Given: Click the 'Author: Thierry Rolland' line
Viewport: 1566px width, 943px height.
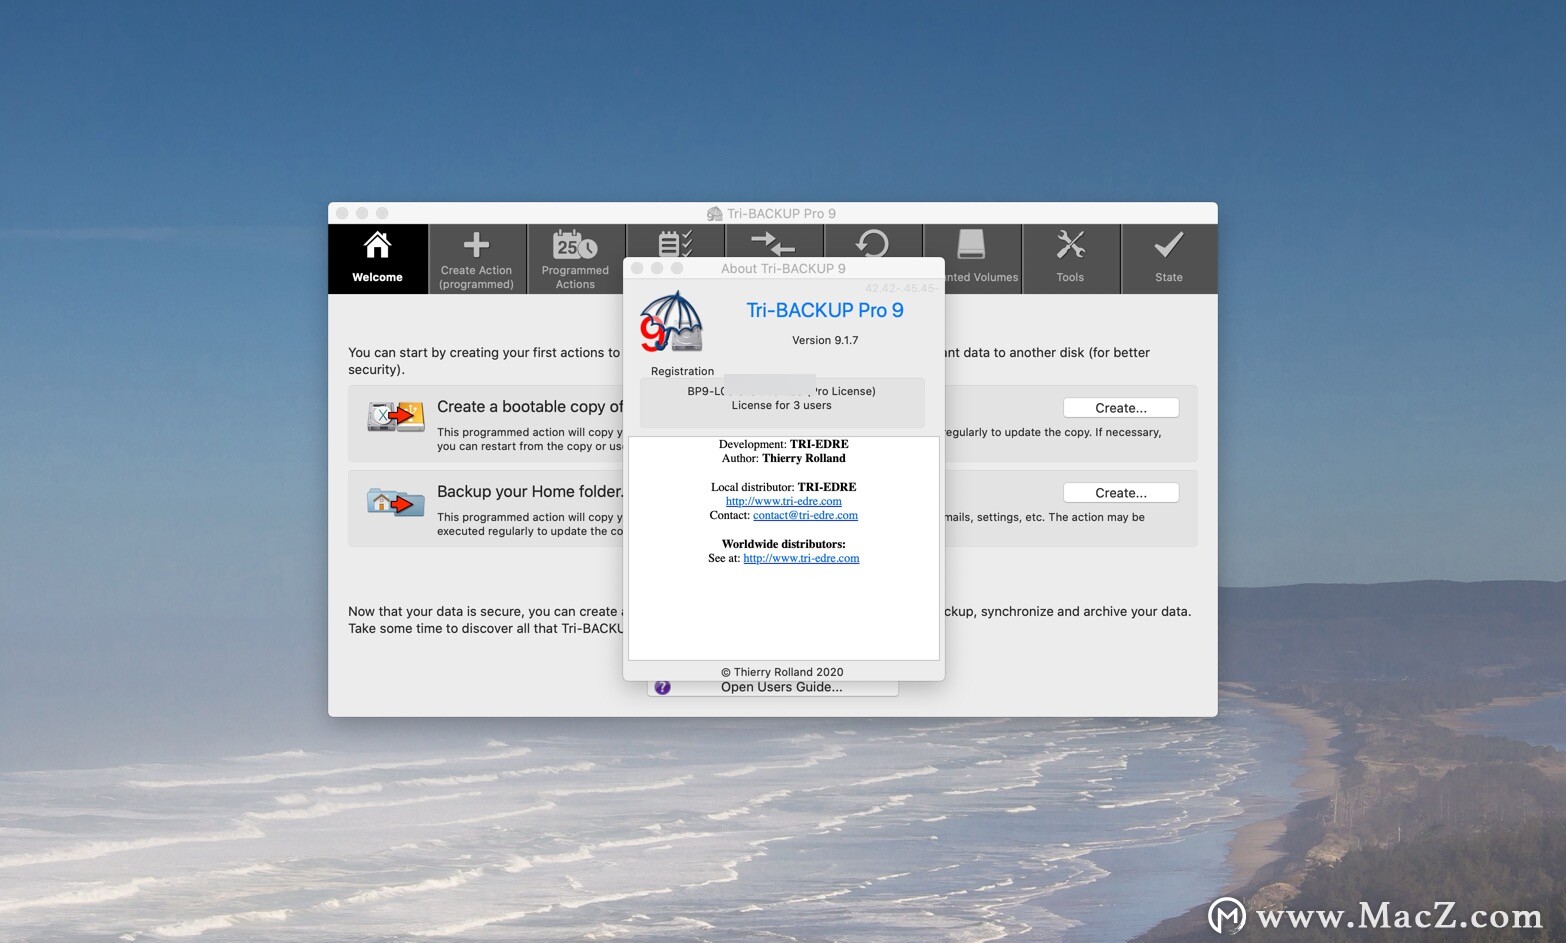Looking at the screenshot, I should pyautogui.click(x=784, y=458).
